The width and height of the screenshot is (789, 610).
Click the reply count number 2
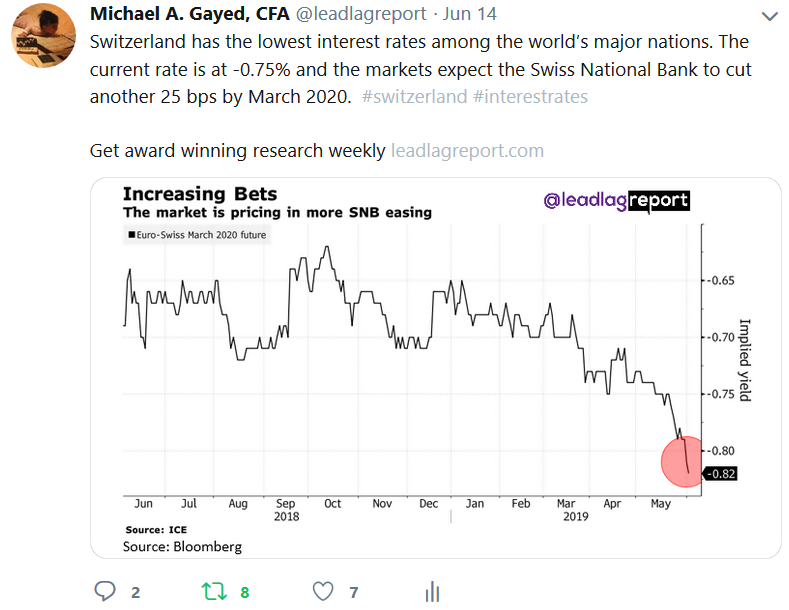136,593
